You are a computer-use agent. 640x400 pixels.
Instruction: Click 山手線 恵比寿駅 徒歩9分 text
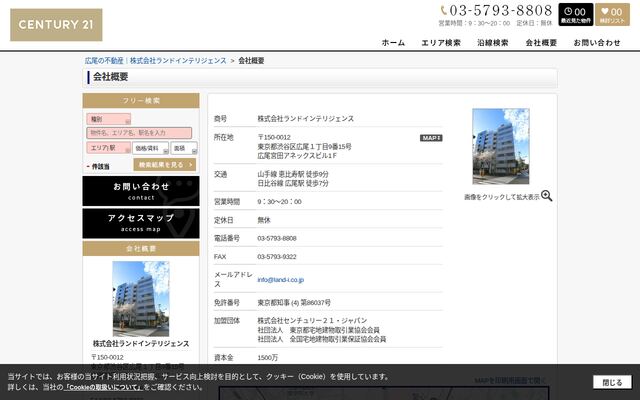tap(293, 174)
